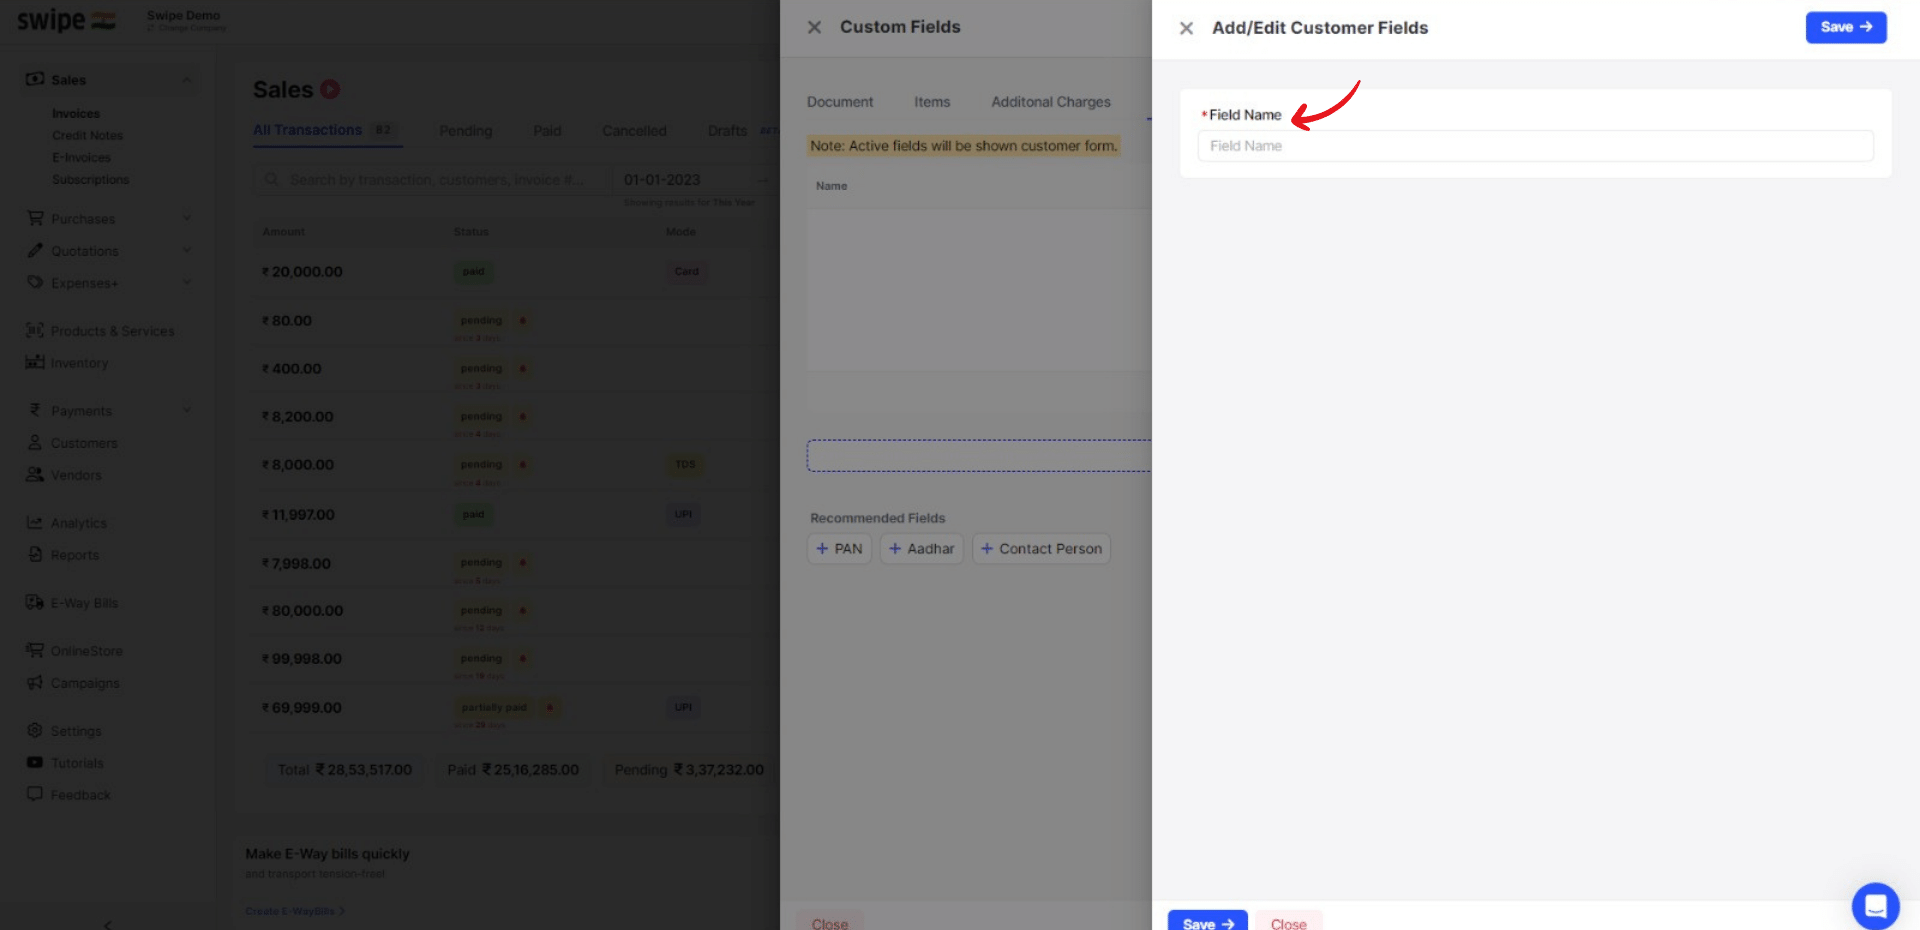The image size is (1920, 930).
Task: Expand the Expenses+ section chevron
Action: click(187, 282)
